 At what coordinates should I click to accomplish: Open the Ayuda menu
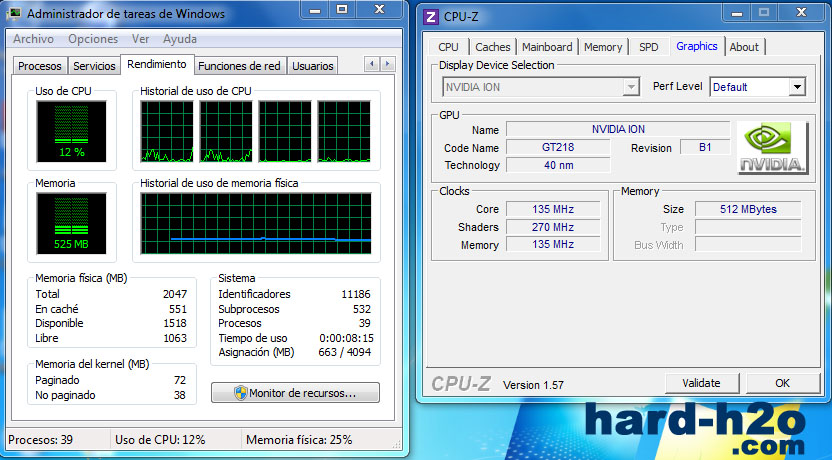(180, 39)
